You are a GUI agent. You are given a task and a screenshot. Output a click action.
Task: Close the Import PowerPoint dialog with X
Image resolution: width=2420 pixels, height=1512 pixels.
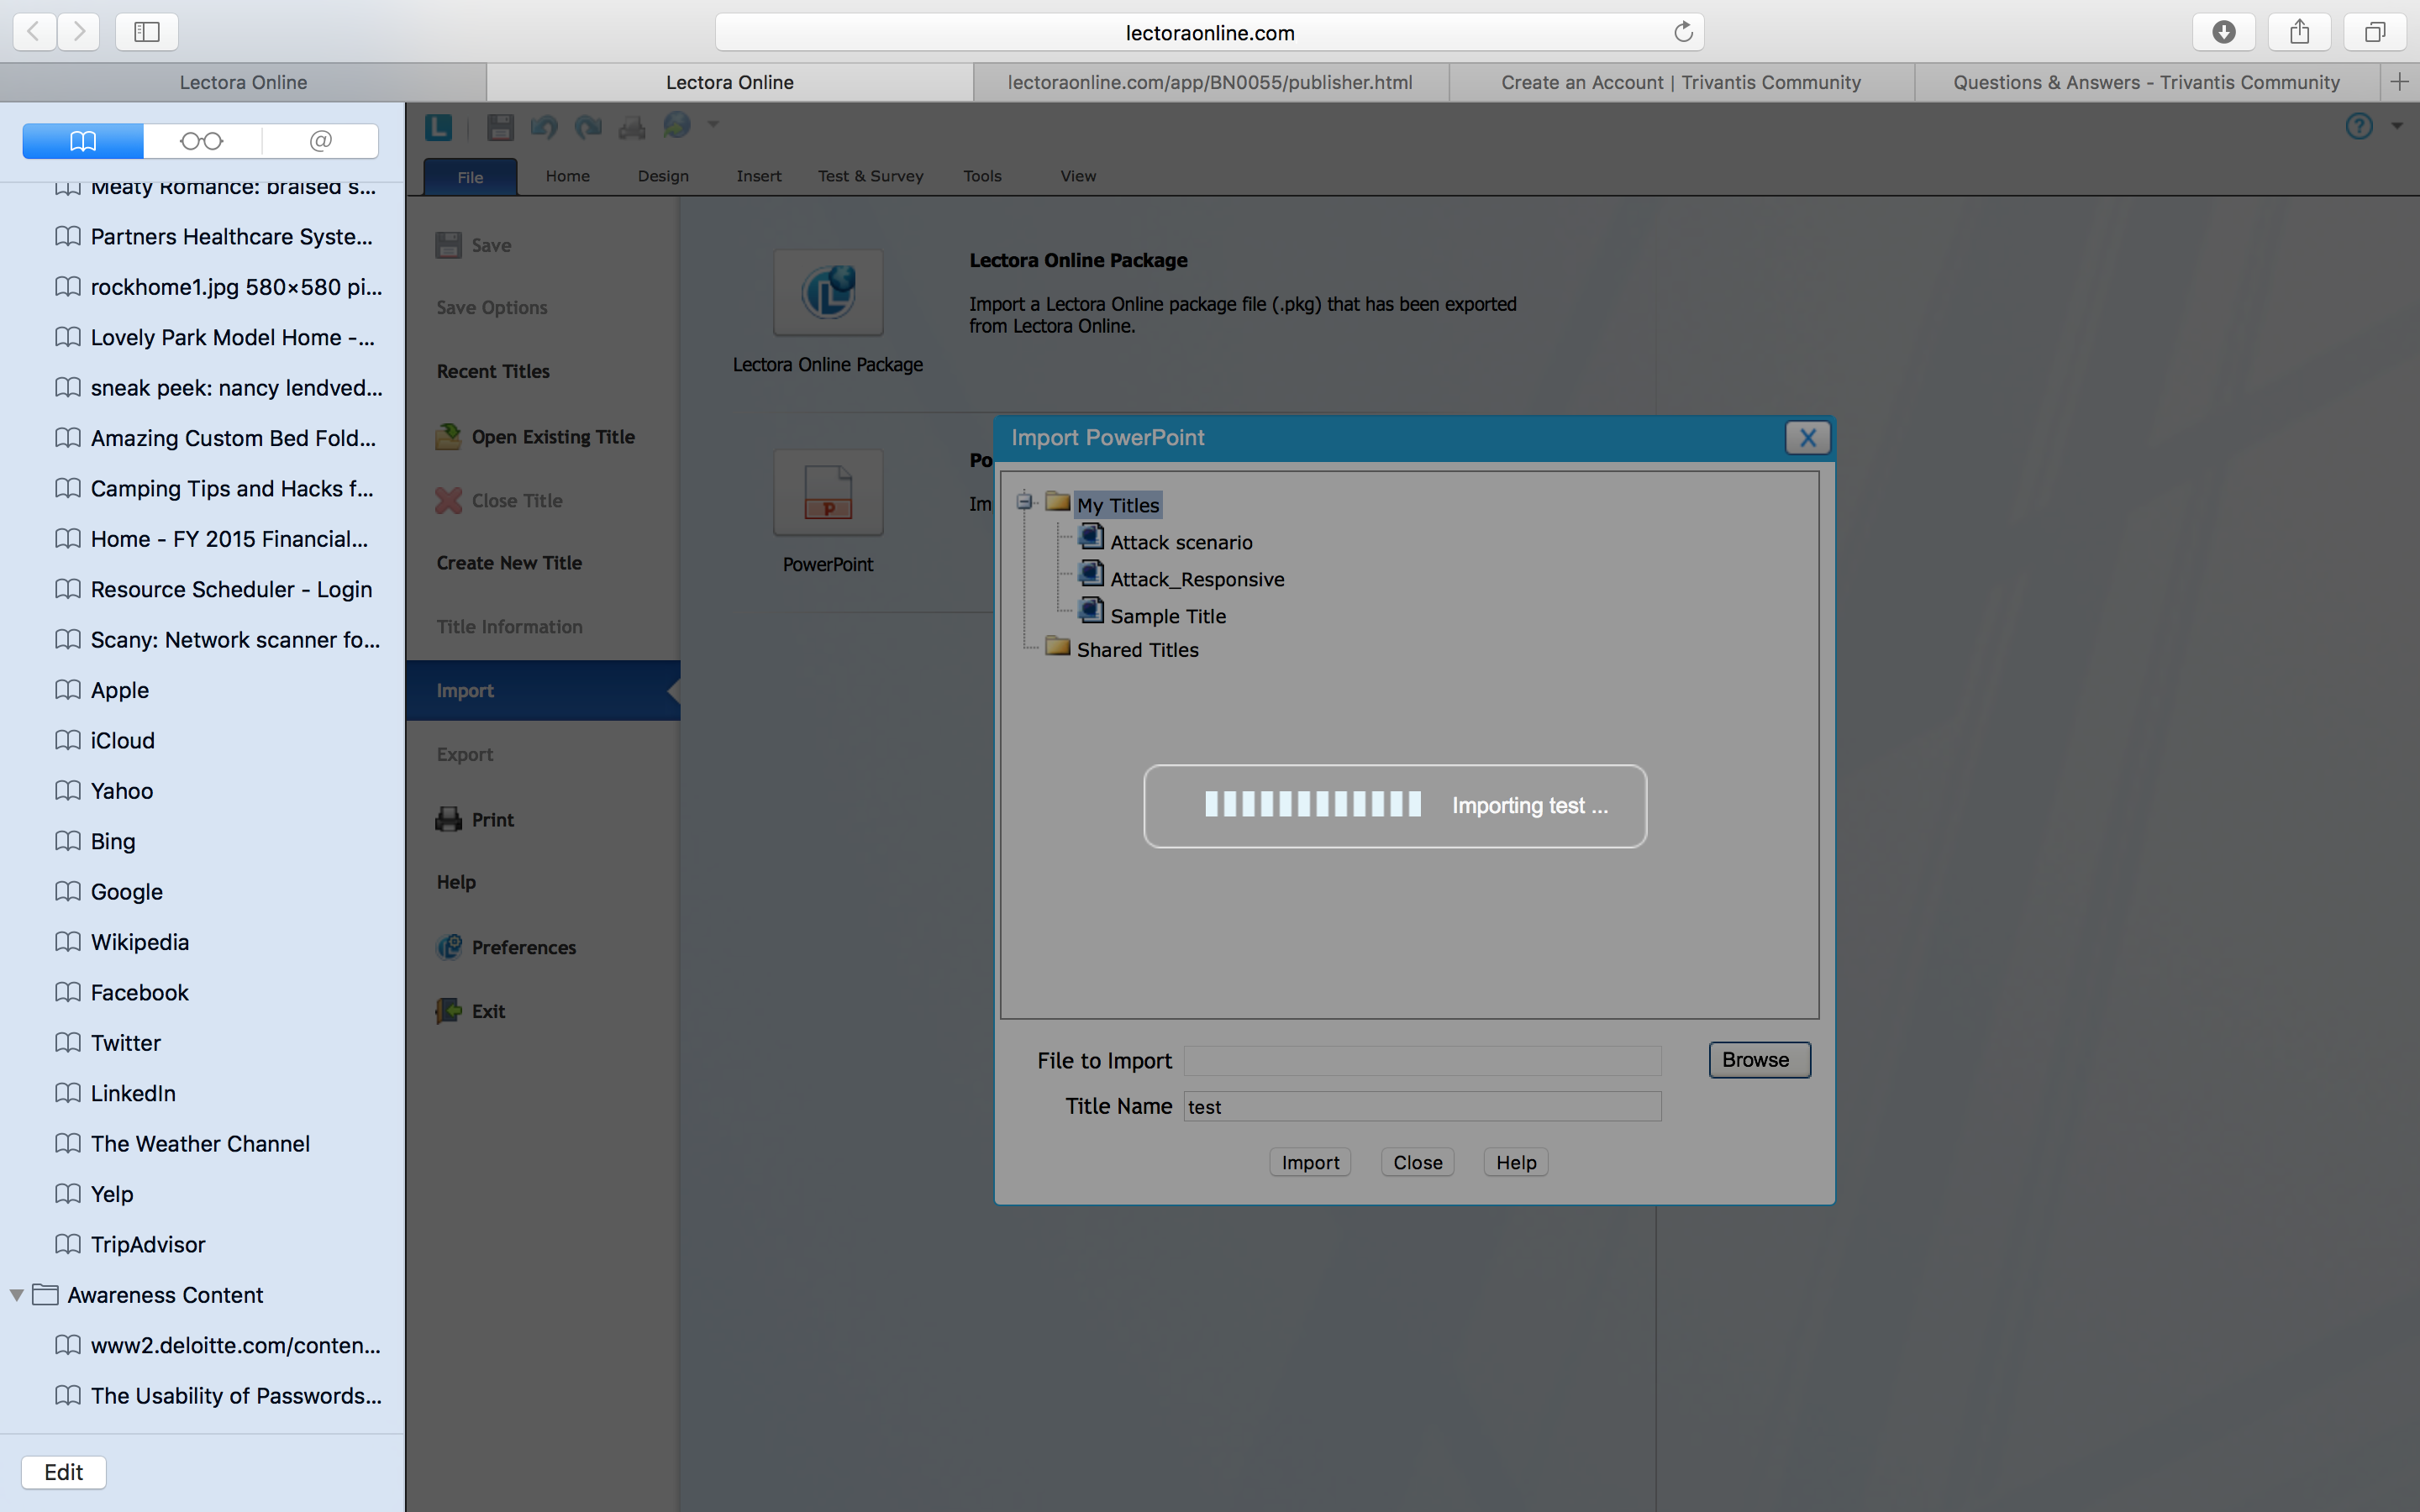pos(1808,438)
